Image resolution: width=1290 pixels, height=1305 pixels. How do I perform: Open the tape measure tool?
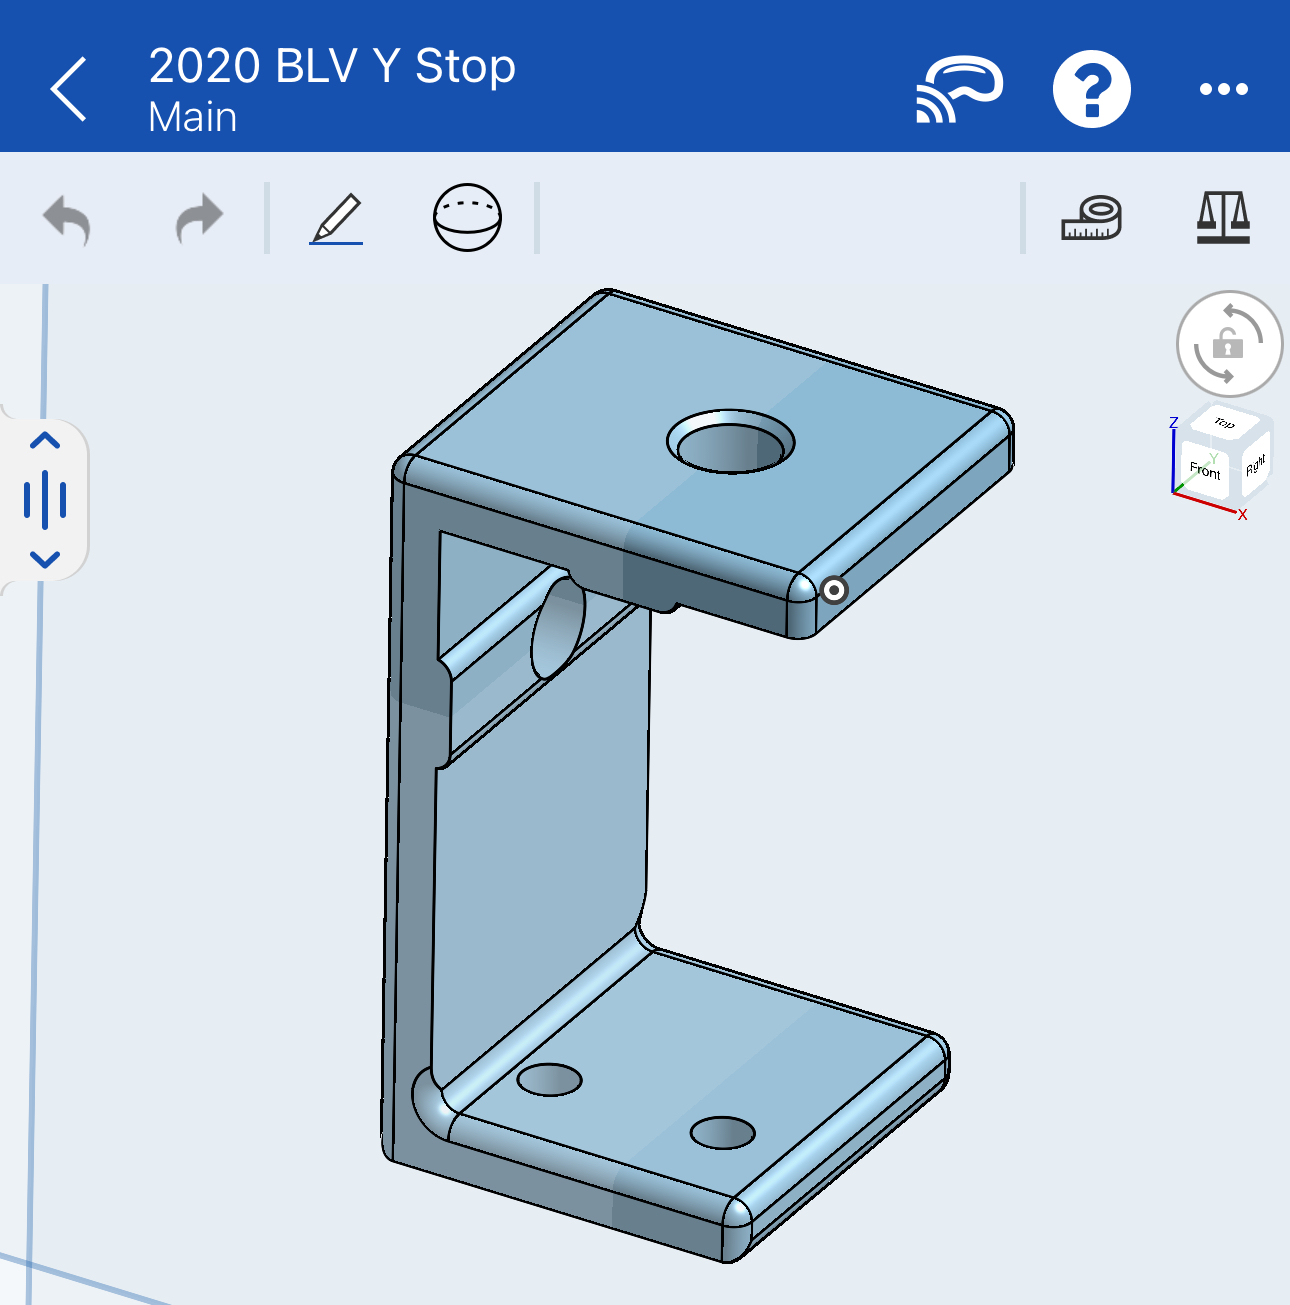(x=1091, y=219)
